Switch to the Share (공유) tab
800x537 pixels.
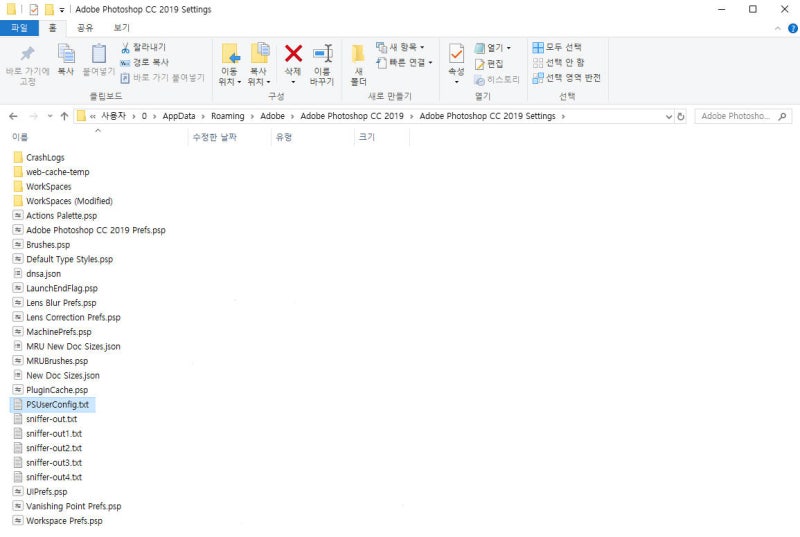pyautogui.click(x=85, y=28)
